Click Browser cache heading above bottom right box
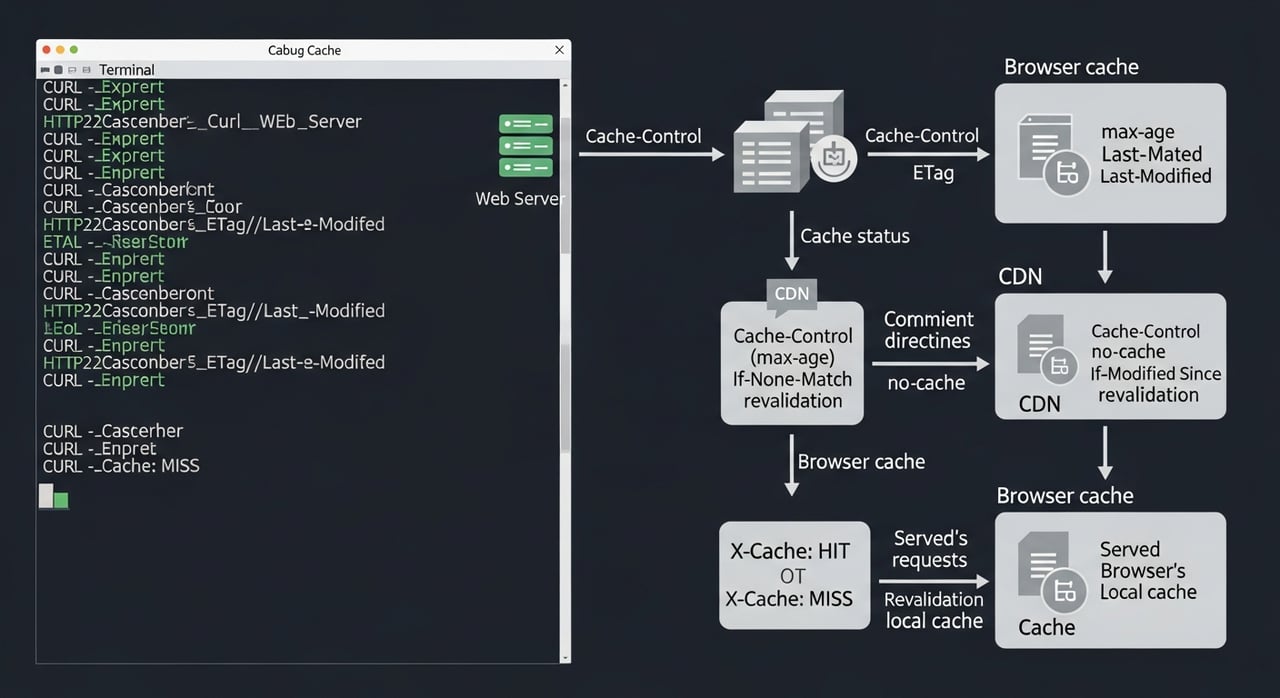Viewport: 1280px width, 698px height. point(1065,496)
